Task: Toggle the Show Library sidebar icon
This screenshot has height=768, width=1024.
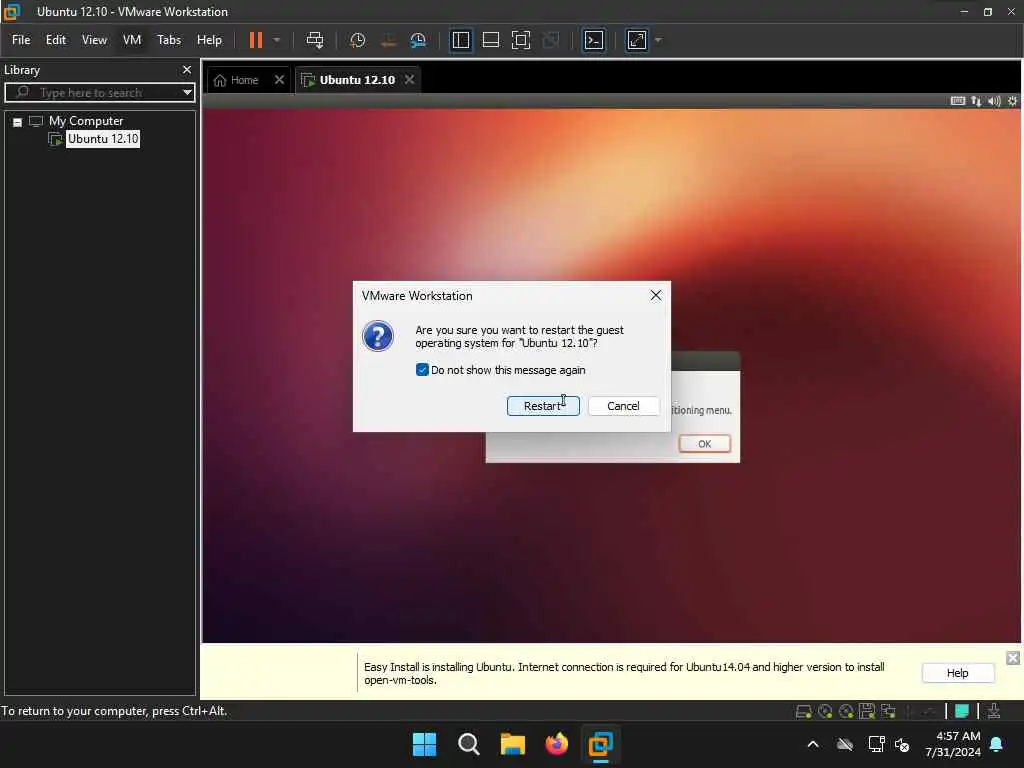Action: tap(461, 40)
